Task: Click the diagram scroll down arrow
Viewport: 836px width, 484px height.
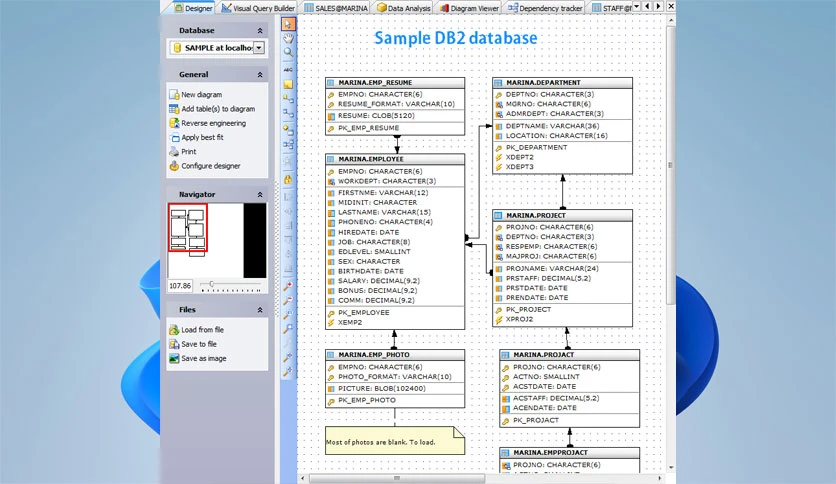Action: point(671,467)
